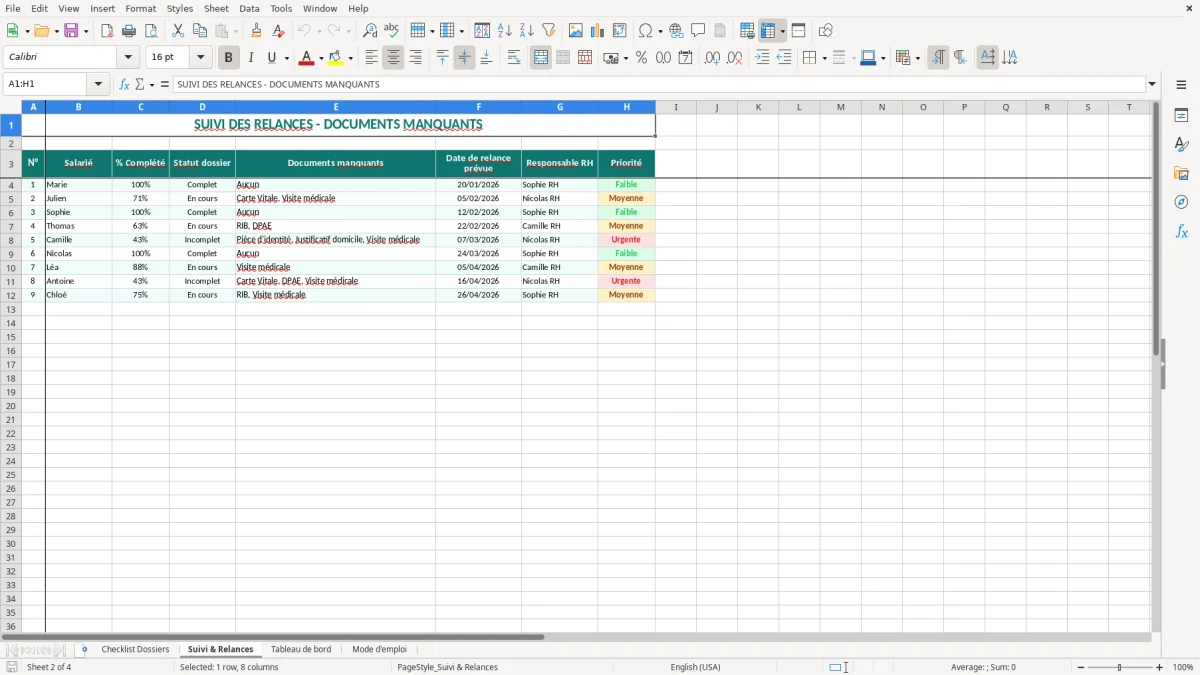1200x675 pixels.
Task: Click Export as PDF icon
Action: pos(107,31)
